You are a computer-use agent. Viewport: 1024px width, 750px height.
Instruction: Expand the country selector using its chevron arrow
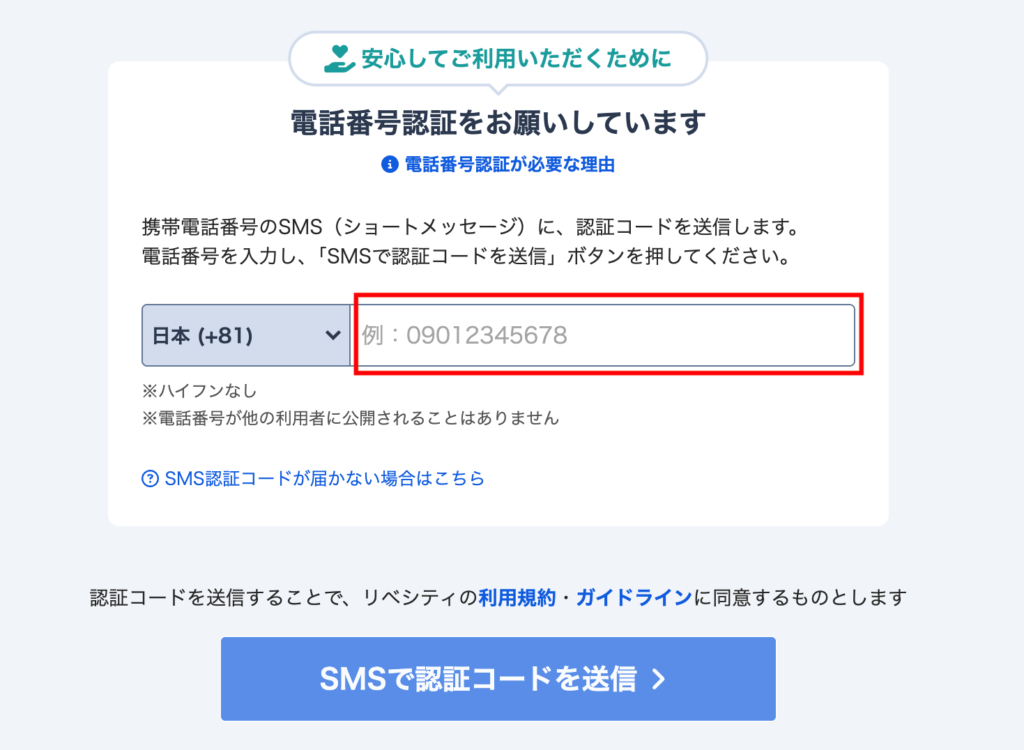(333, 335)
